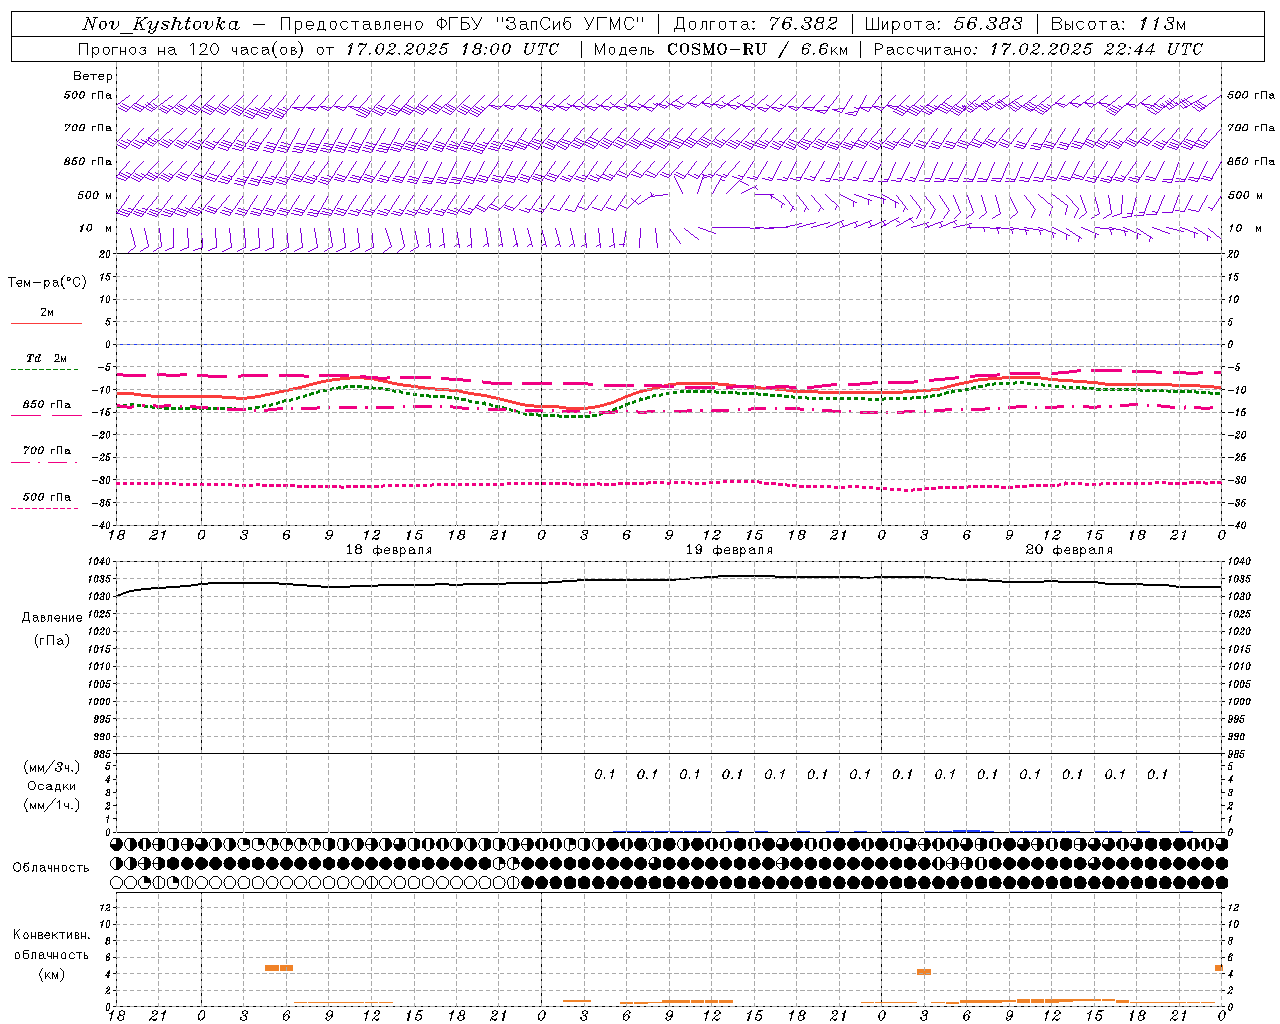The image size is (1280, 1024).
Task: Click the (км) convective cloud unit label
Action: click(51, 974)
